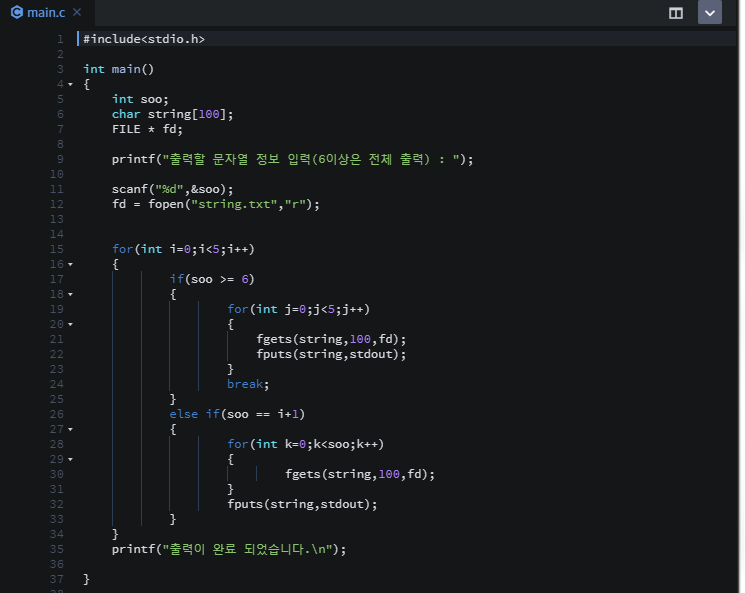Collapse the fold arrow at line 27

70,430
